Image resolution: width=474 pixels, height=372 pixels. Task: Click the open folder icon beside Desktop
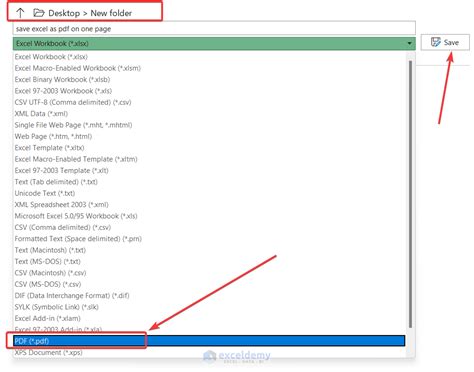[x=39, y=13]
